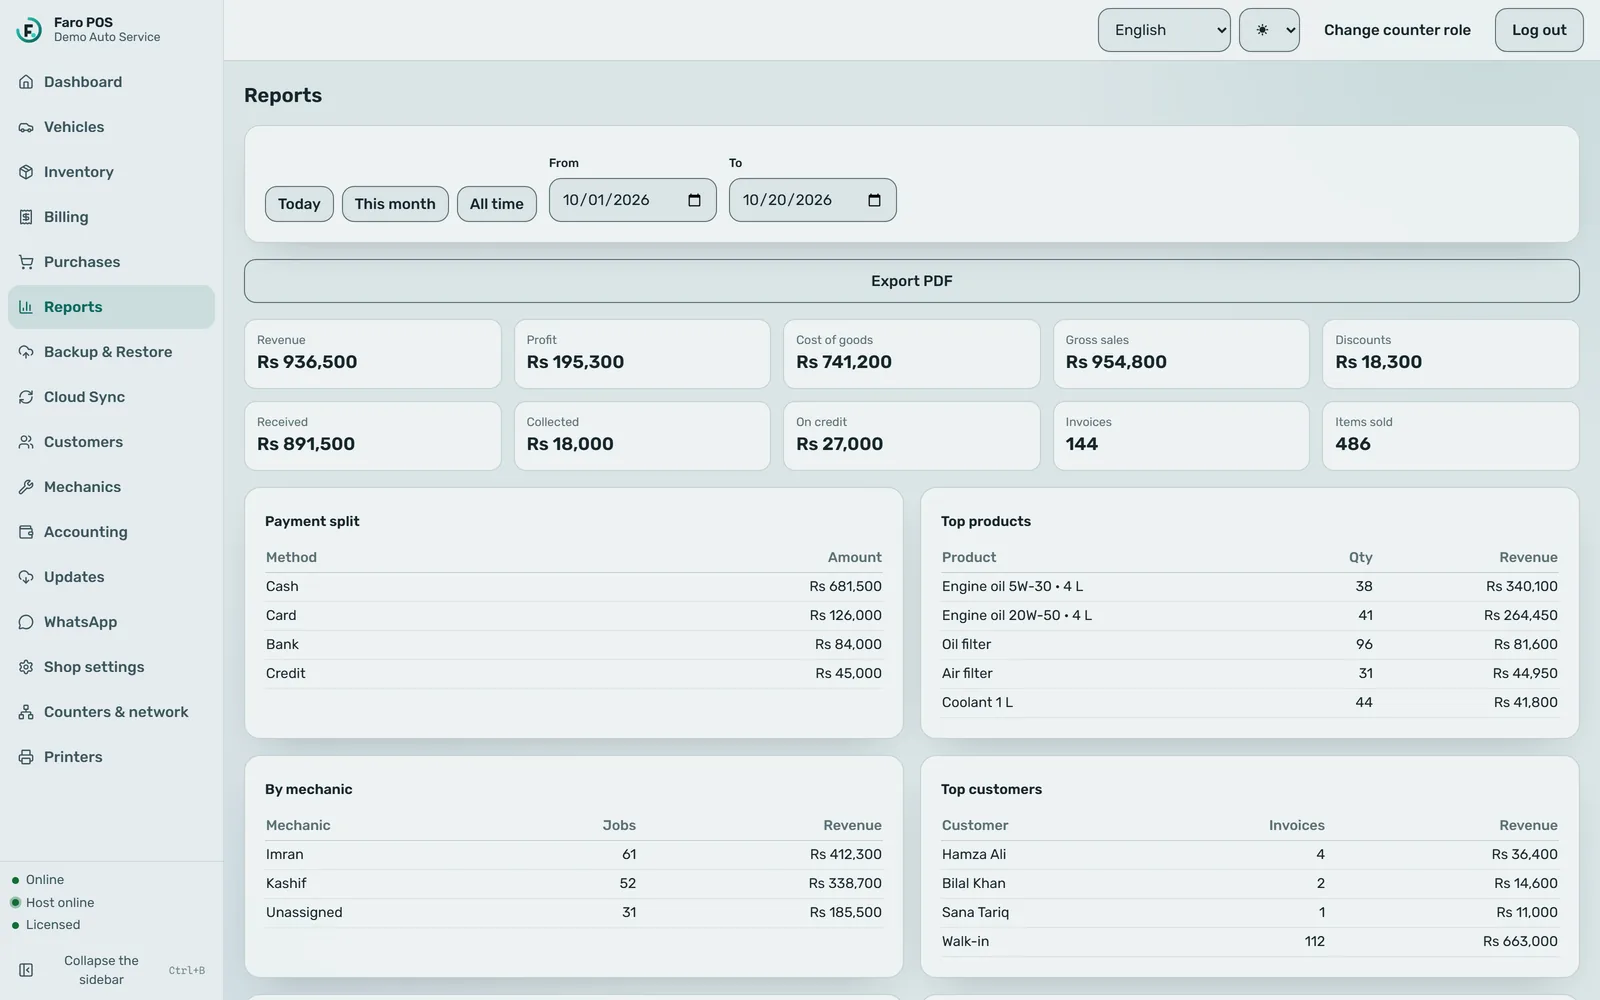Image resolution: width=1600 pixels, height=1000 pixels.
Task: Click the Cloud Sync refresh icon
Action: pos(26,397)
